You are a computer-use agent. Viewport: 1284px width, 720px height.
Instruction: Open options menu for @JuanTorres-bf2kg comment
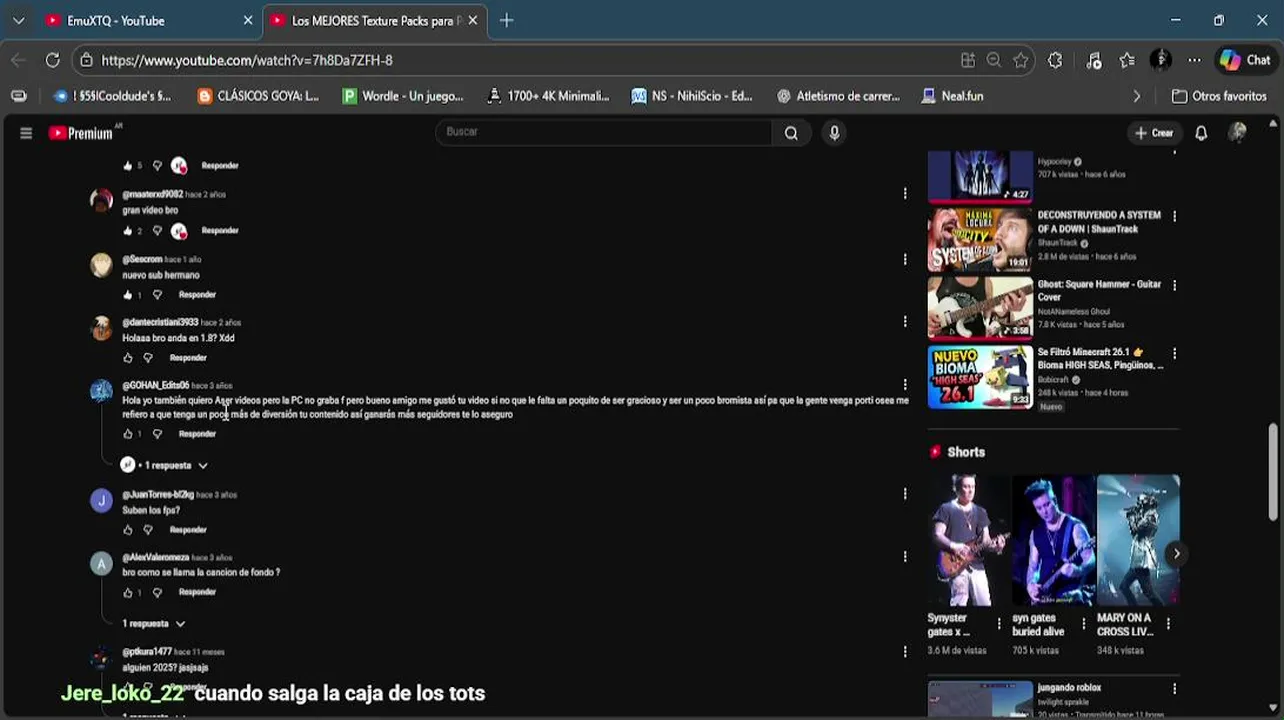coord(905,494)
